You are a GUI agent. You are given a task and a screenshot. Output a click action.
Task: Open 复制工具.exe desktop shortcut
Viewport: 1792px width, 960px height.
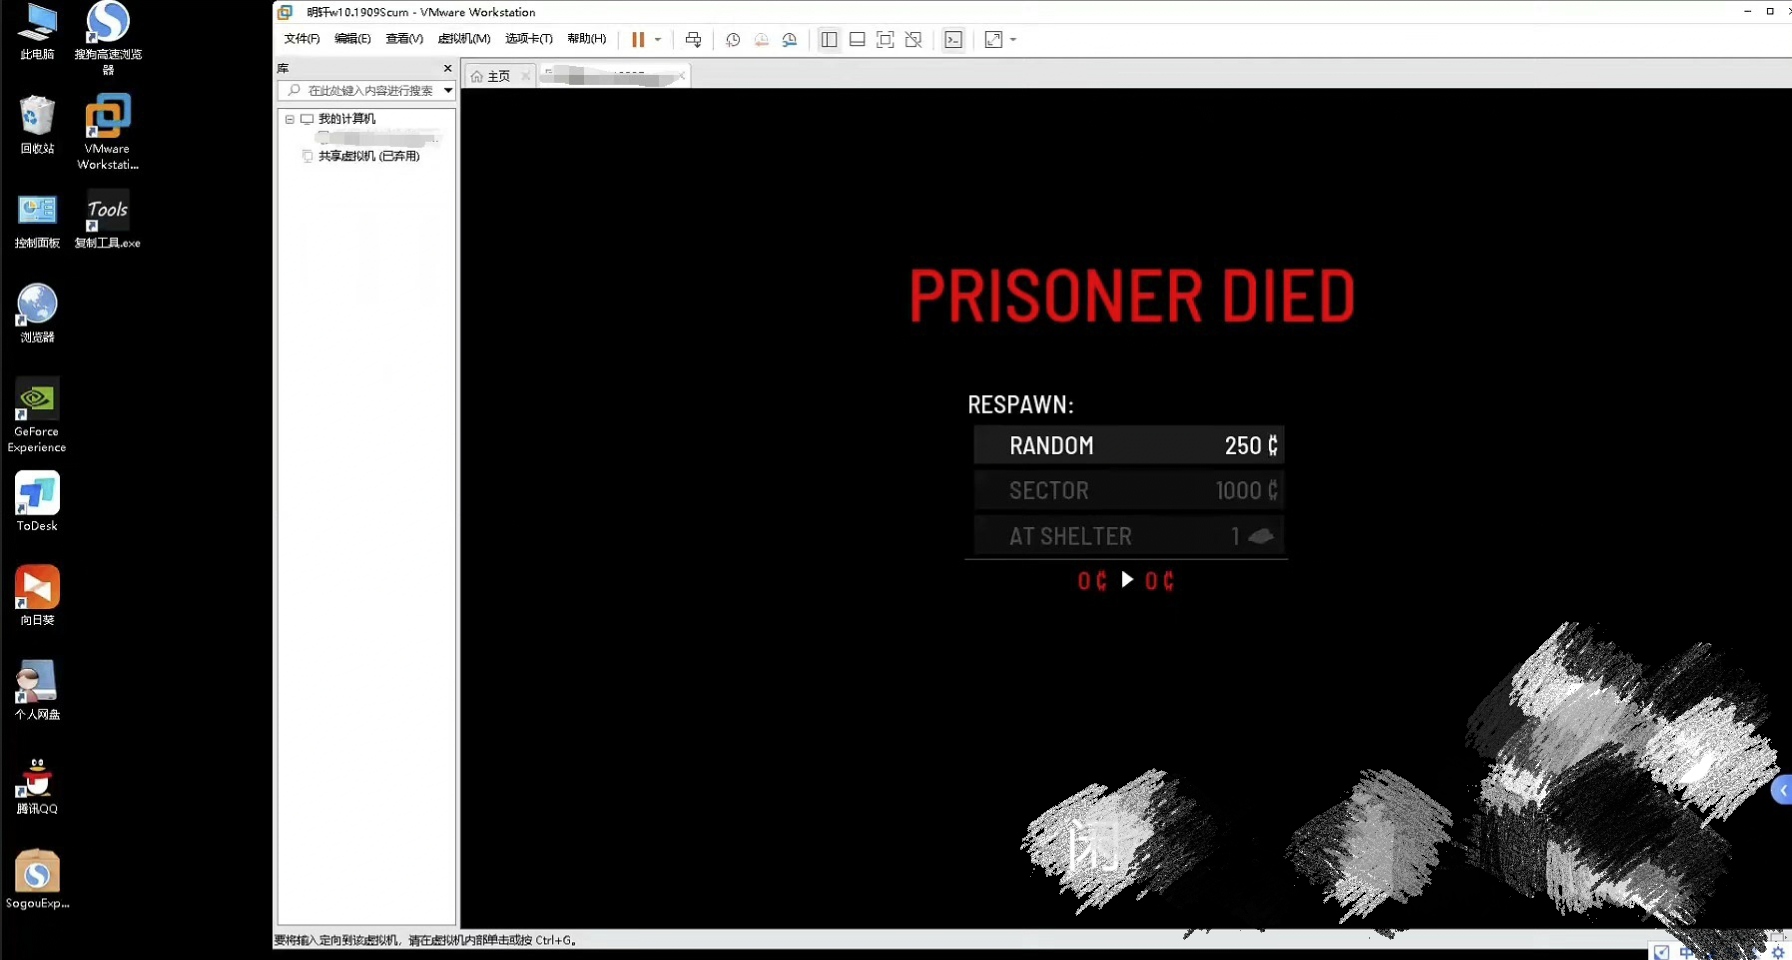[x=108, y=220]
